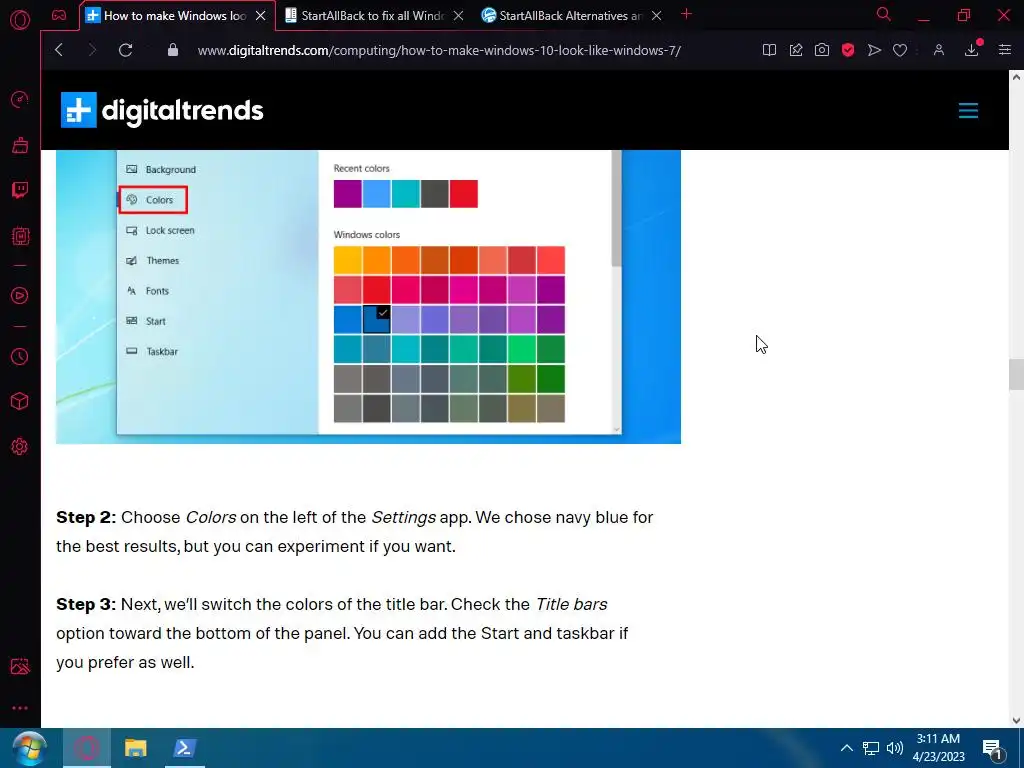This screenshot has height=768, width=1024.
Task: Open the Windows Start orb
Action: (29, 748)
